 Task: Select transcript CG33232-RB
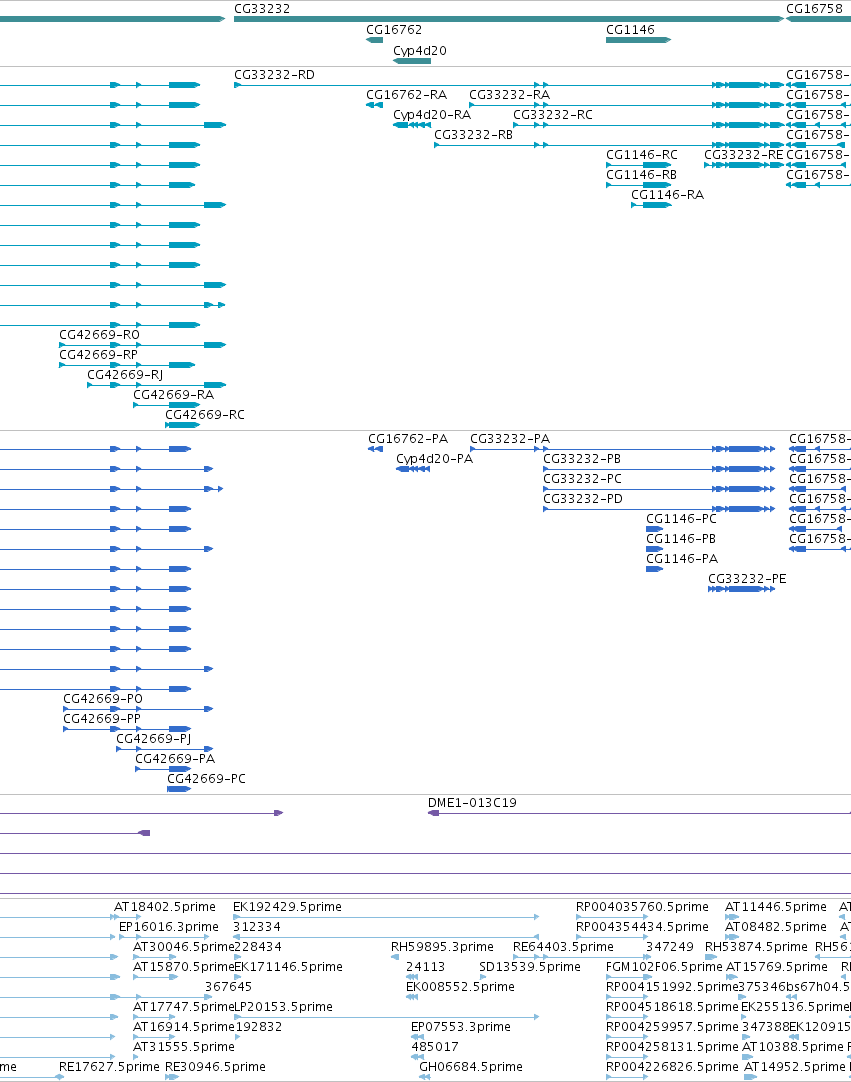click(x=609, y=145)
